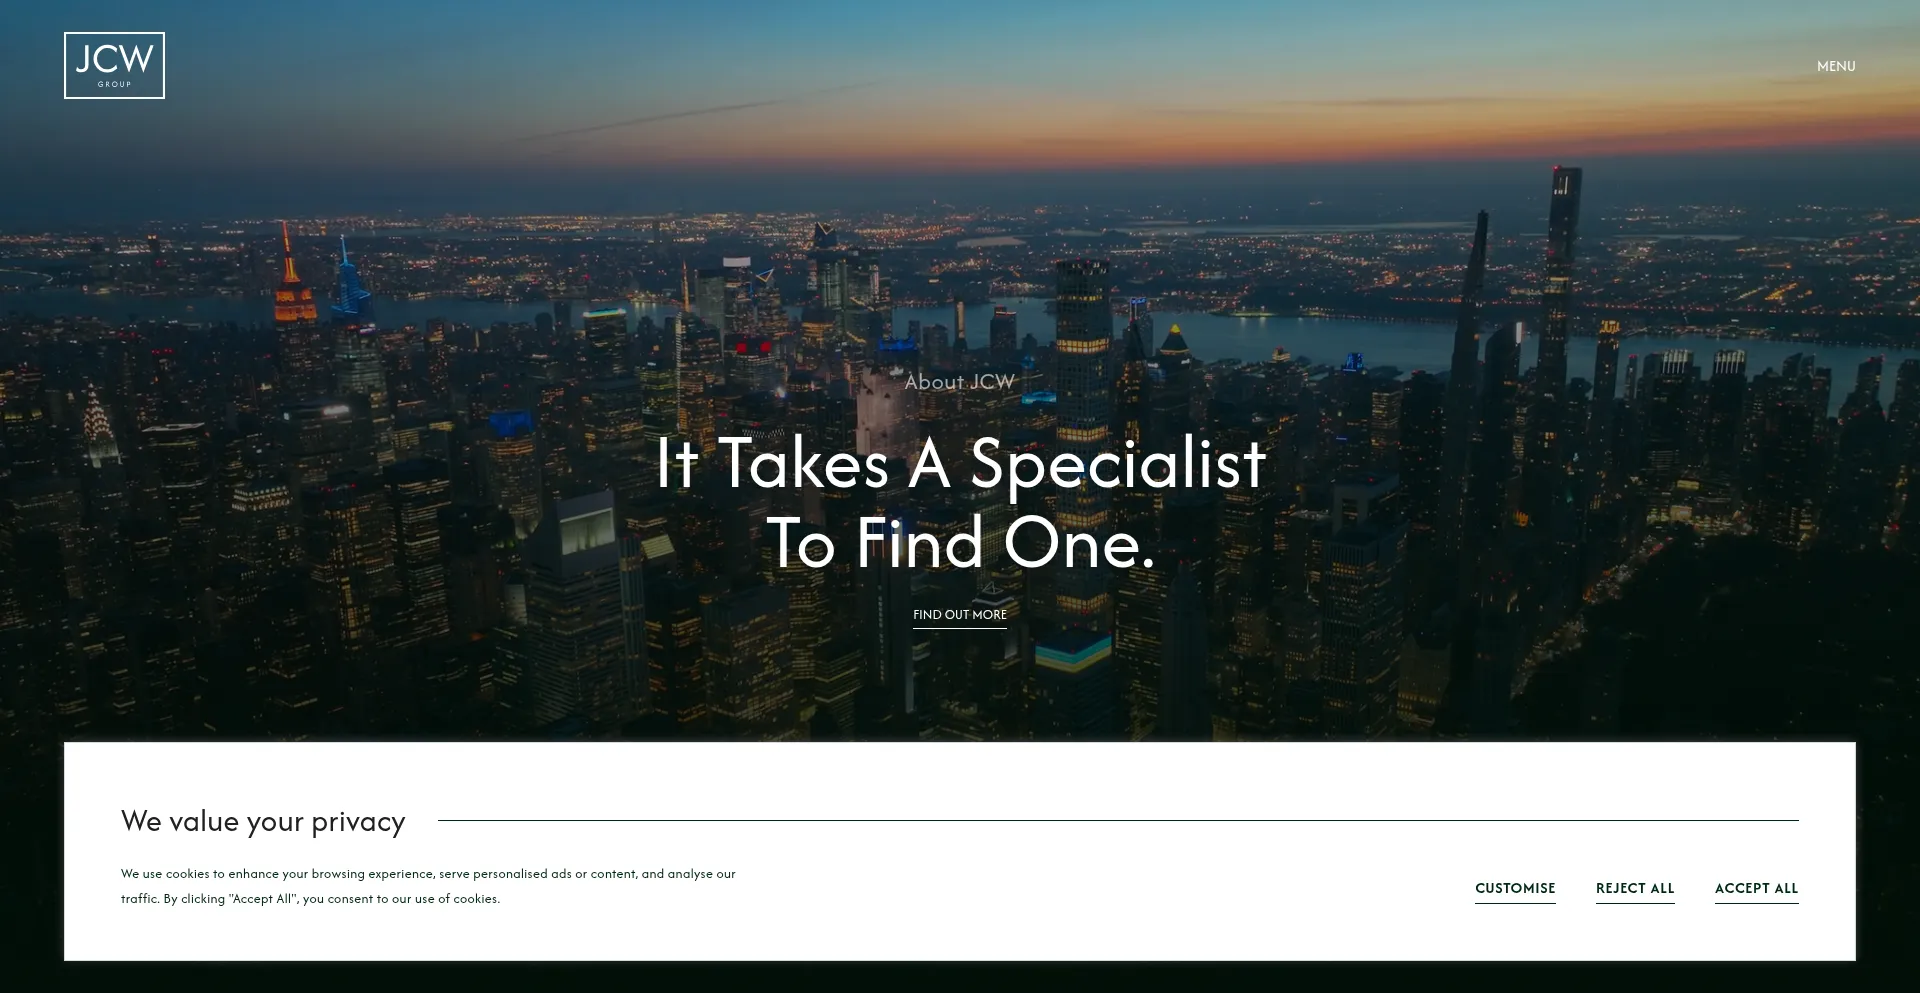Reject all cookies

pos(1634,888)
